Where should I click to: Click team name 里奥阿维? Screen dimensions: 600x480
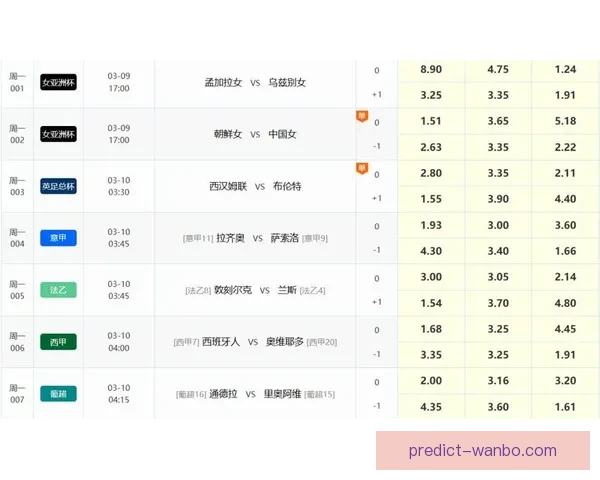(282, 393)
